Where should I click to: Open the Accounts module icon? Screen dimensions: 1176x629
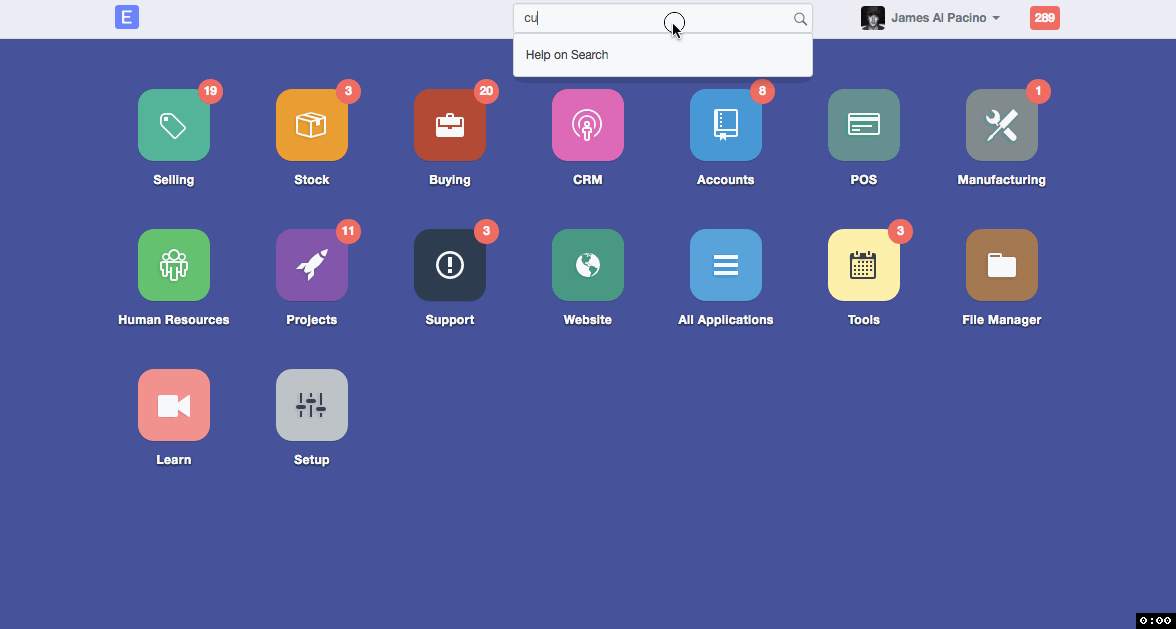tap(726, 126)
